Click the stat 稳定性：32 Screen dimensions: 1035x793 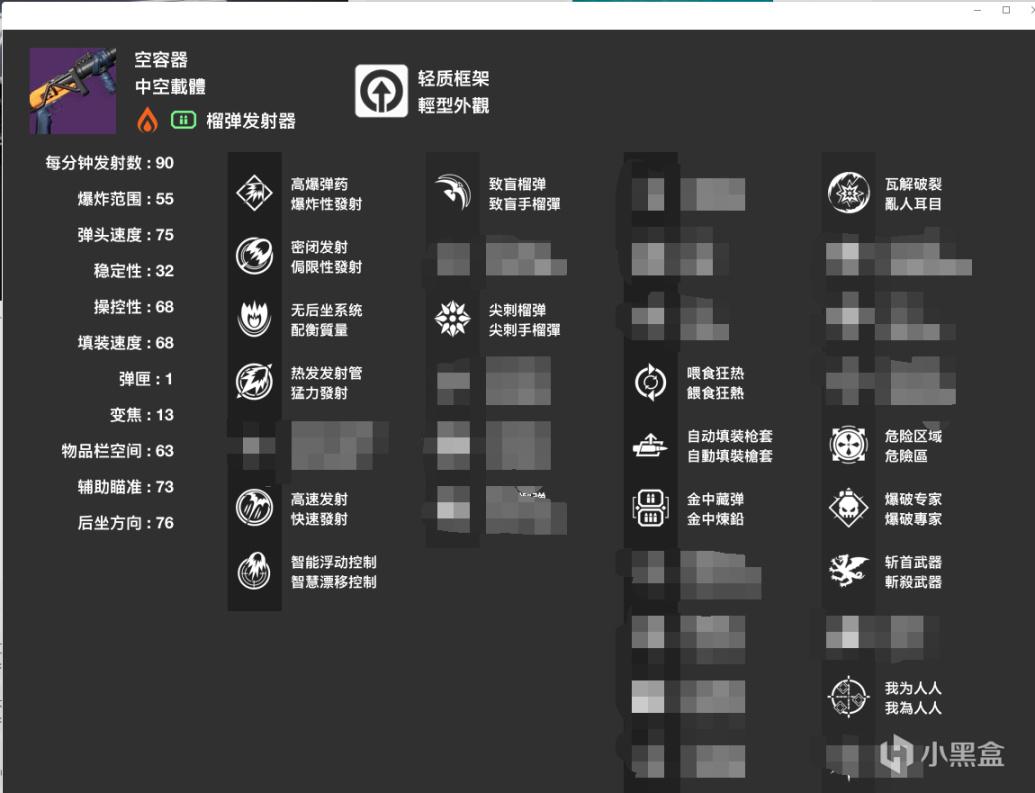[134, 271]
